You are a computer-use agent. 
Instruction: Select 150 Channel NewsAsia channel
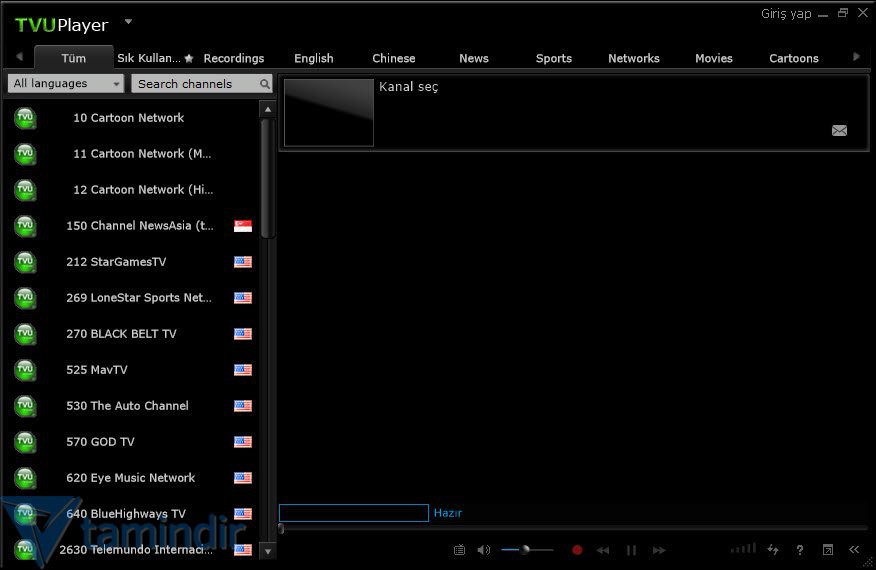[132, 226]
